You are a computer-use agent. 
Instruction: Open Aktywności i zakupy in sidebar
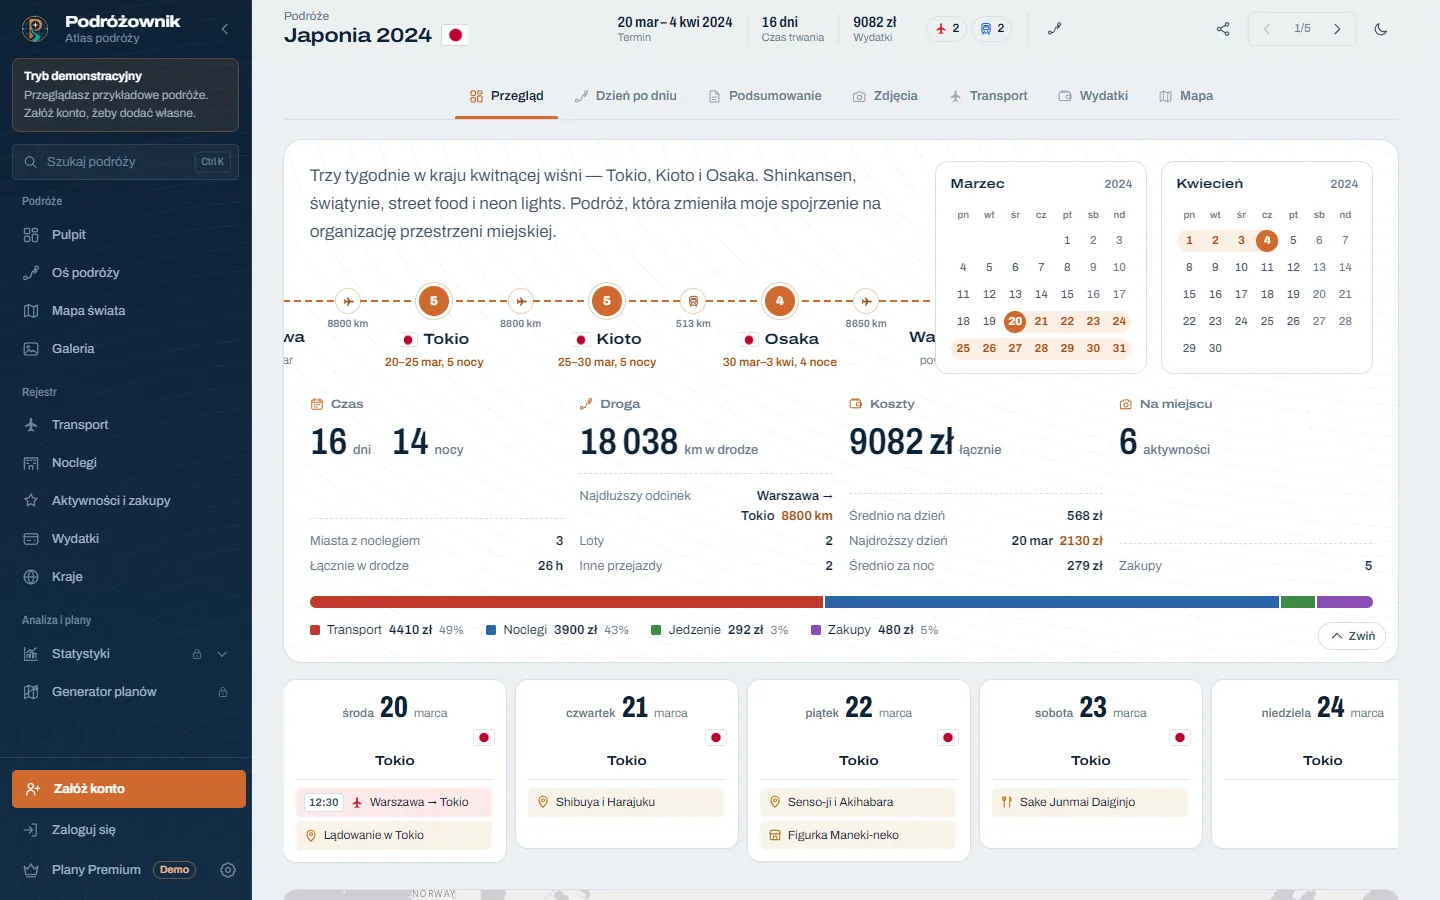point(125,501)
